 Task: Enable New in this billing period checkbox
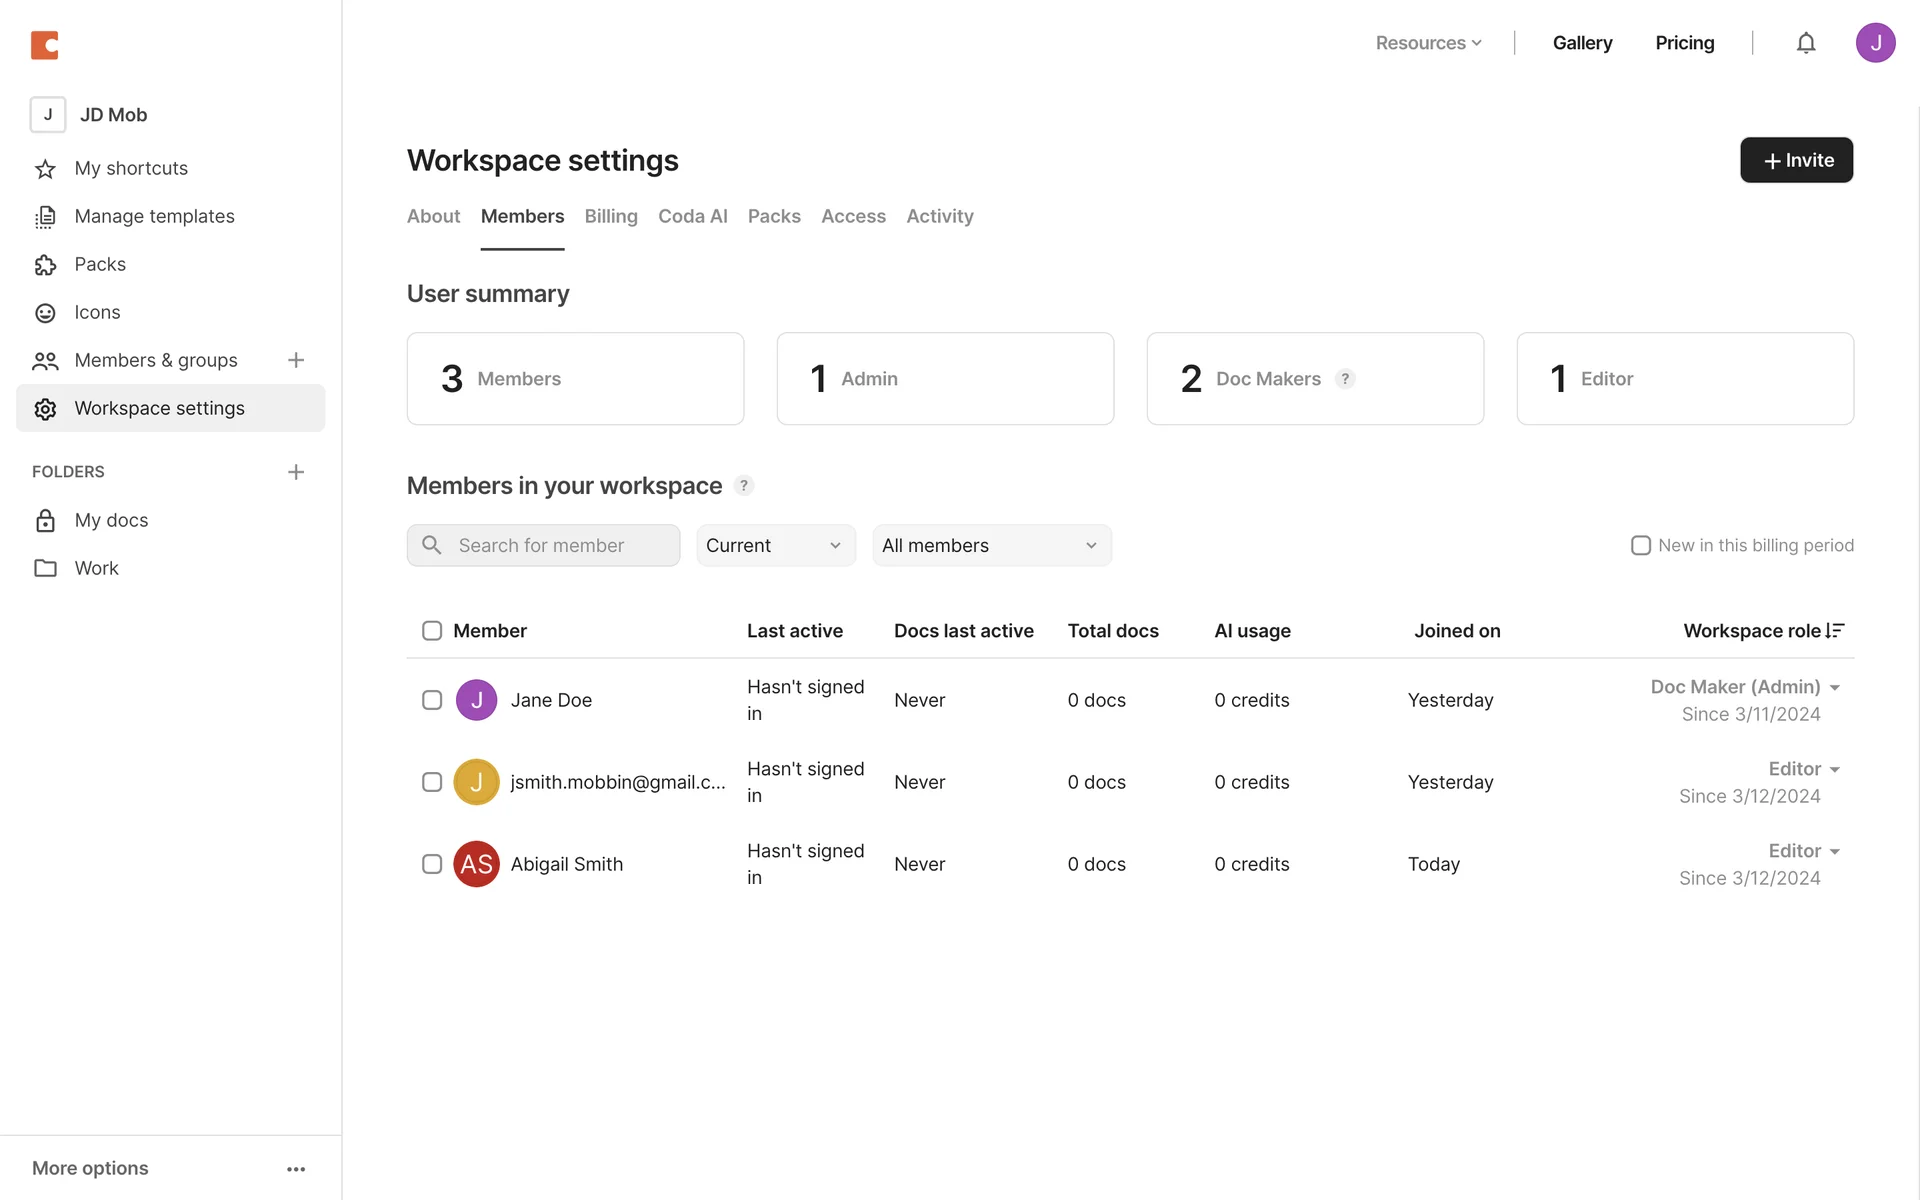point(1640,546)
